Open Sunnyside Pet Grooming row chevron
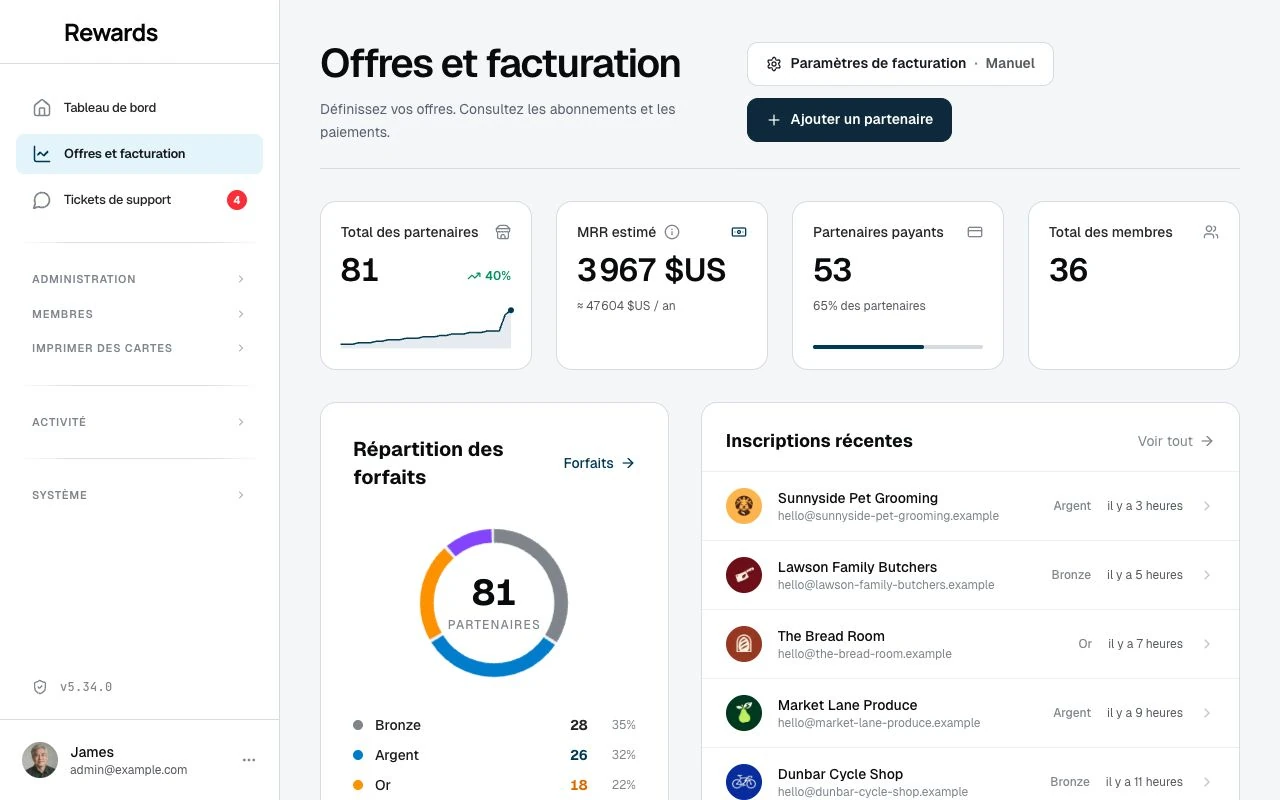Viewport: 1280px width, 800px height. [x=1207, y=506]
